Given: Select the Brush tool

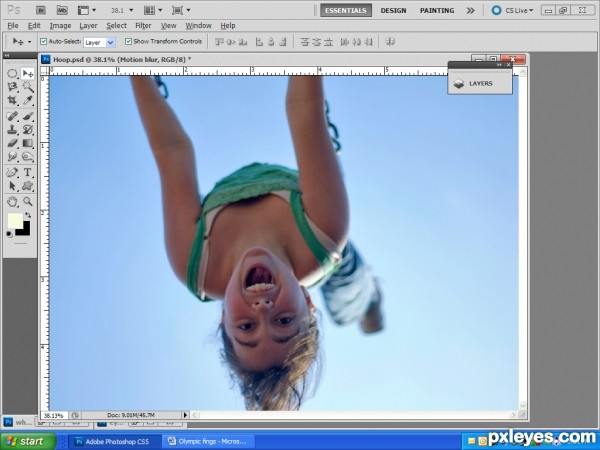Looking at the screenshot, I should coord(28,116).
